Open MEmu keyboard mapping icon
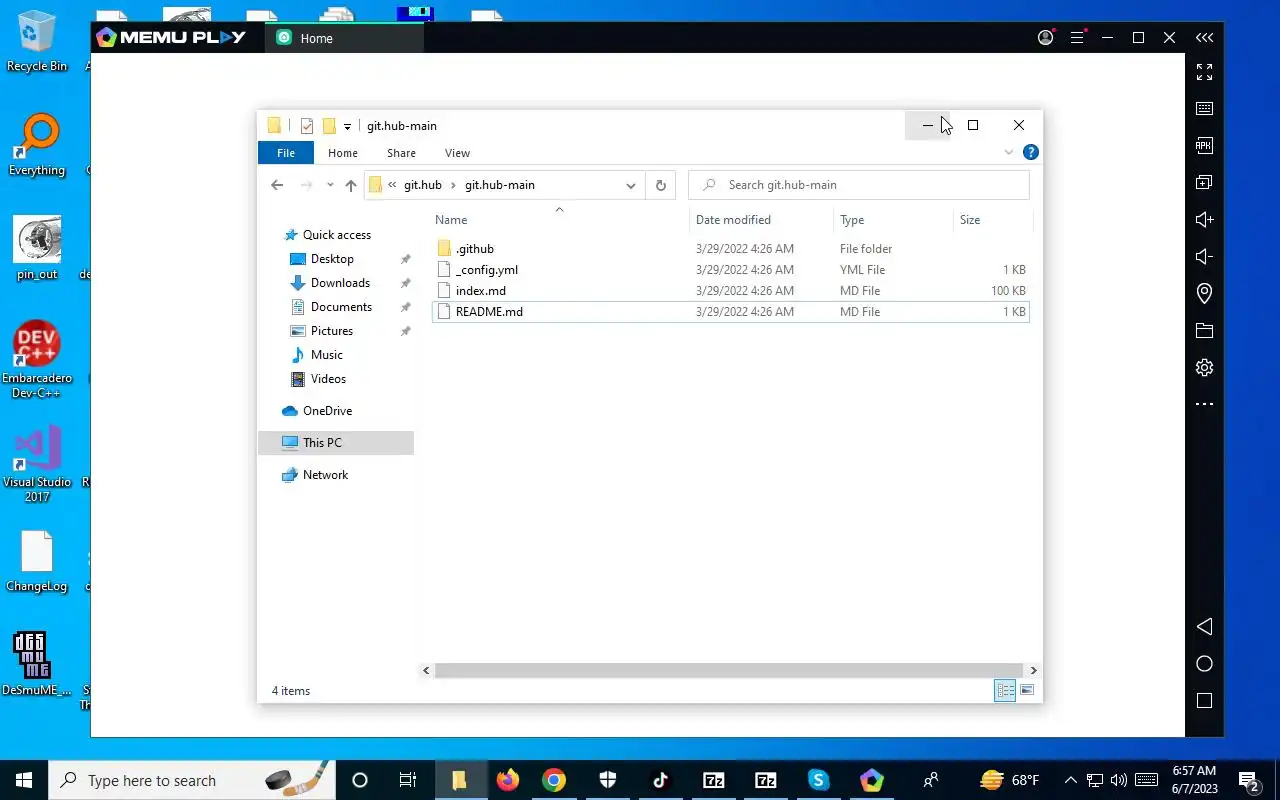The width and height of the screenshot is (1280, 800). [1204, 108]
